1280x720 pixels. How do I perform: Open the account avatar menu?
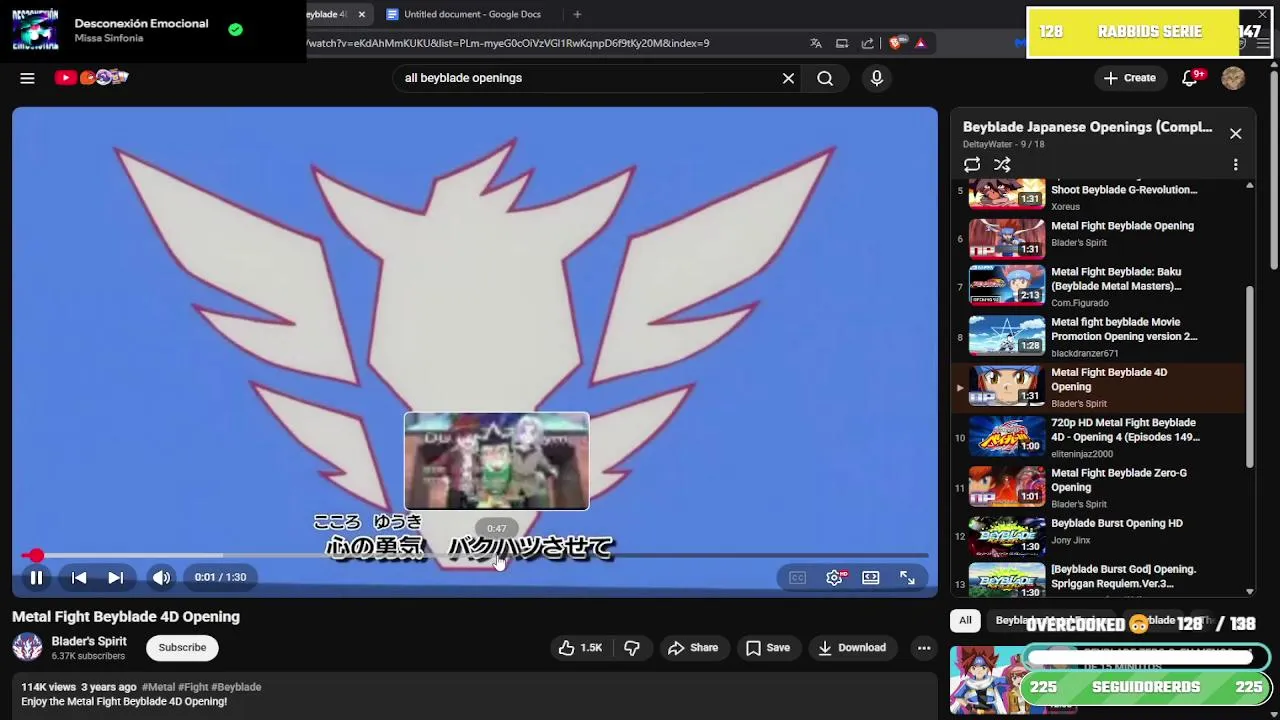pyautogui.click(x=1233, y=78)
